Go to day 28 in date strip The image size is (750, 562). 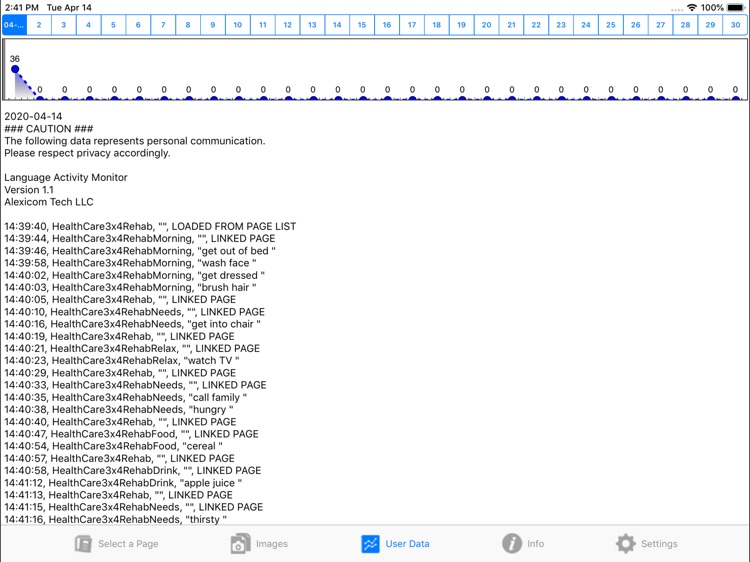coord(685,25)
